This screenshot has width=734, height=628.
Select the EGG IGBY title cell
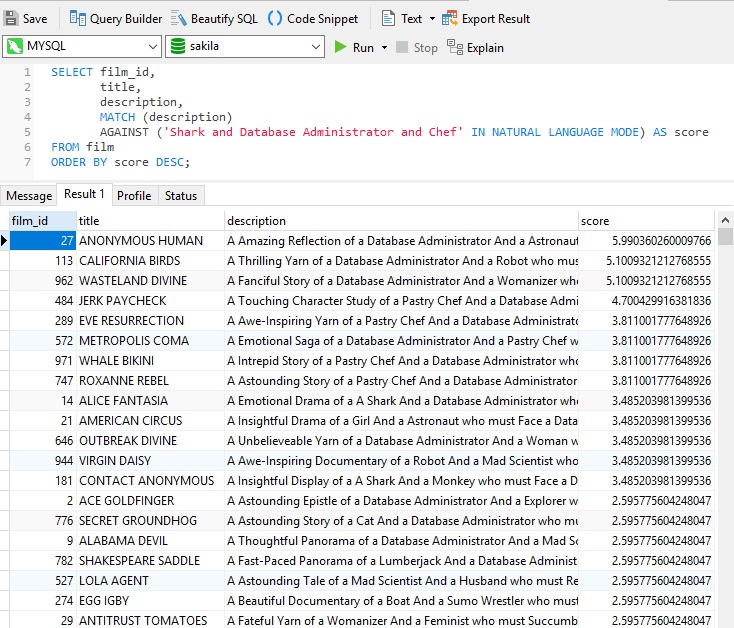(x=150, y=601)
